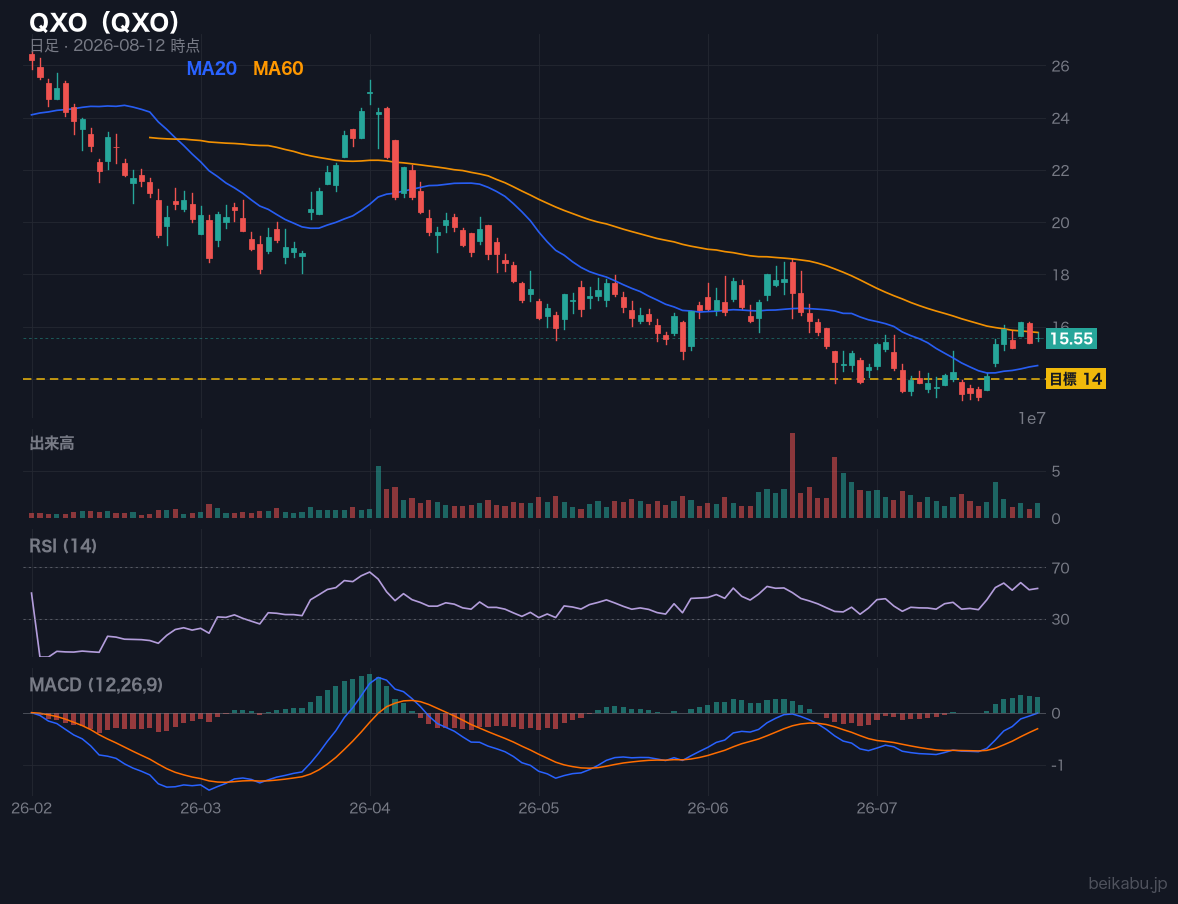Click the price axis label 22
The image size is (1178, 904).
click(x=1060, y=171)
